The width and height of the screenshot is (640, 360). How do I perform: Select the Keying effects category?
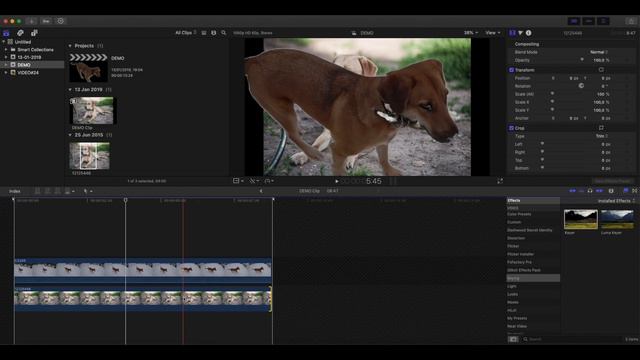[x=533, y=278]
